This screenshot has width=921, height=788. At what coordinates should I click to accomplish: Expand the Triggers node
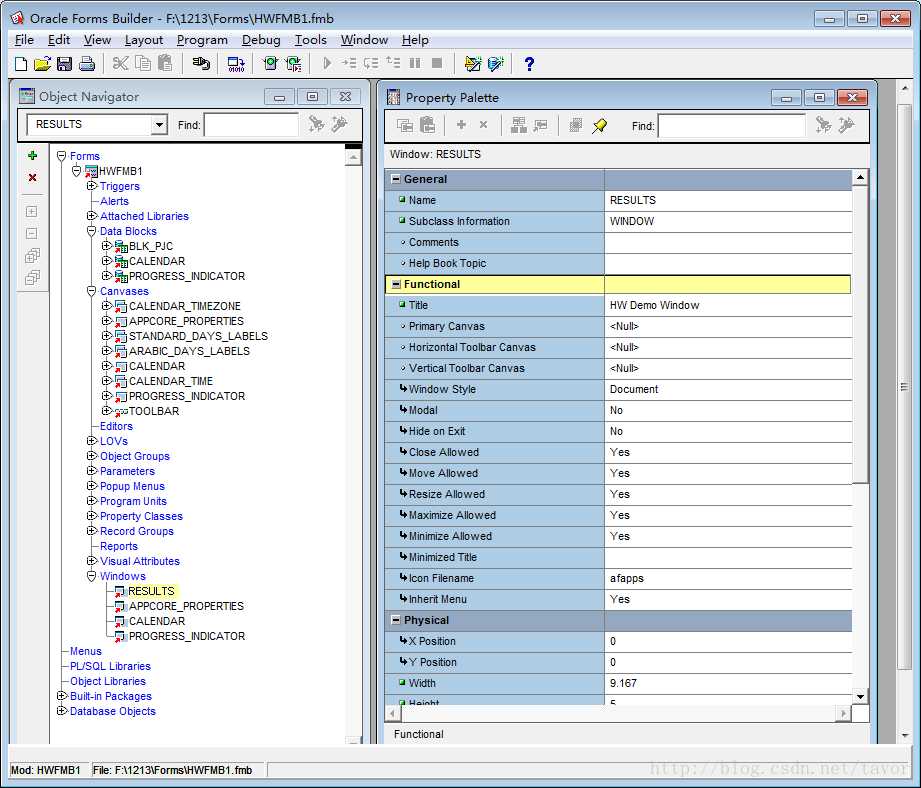[92, 186]
